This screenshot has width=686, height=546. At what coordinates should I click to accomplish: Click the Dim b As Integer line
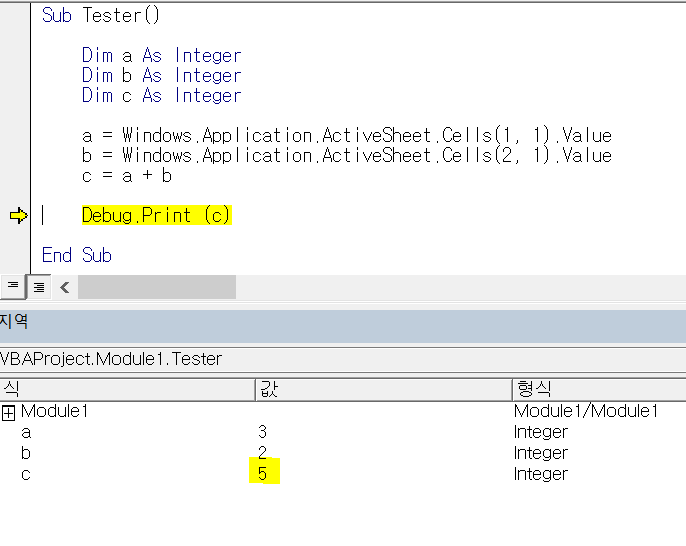coord(161,76)
